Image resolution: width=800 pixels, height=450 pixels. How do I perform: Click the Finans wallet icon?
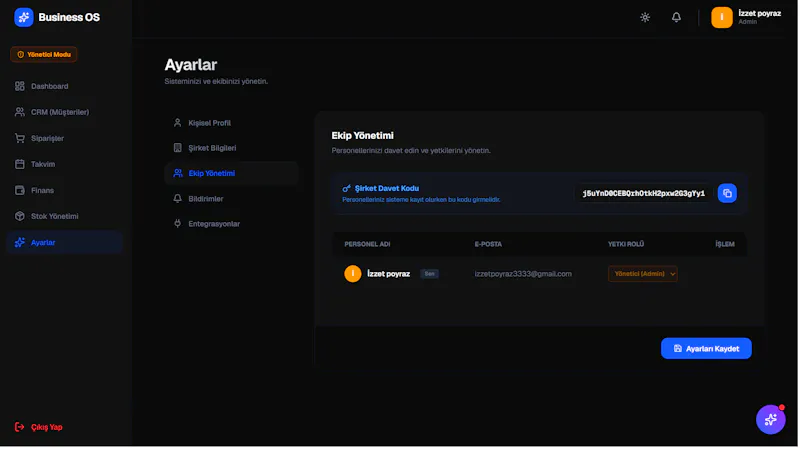20,191
